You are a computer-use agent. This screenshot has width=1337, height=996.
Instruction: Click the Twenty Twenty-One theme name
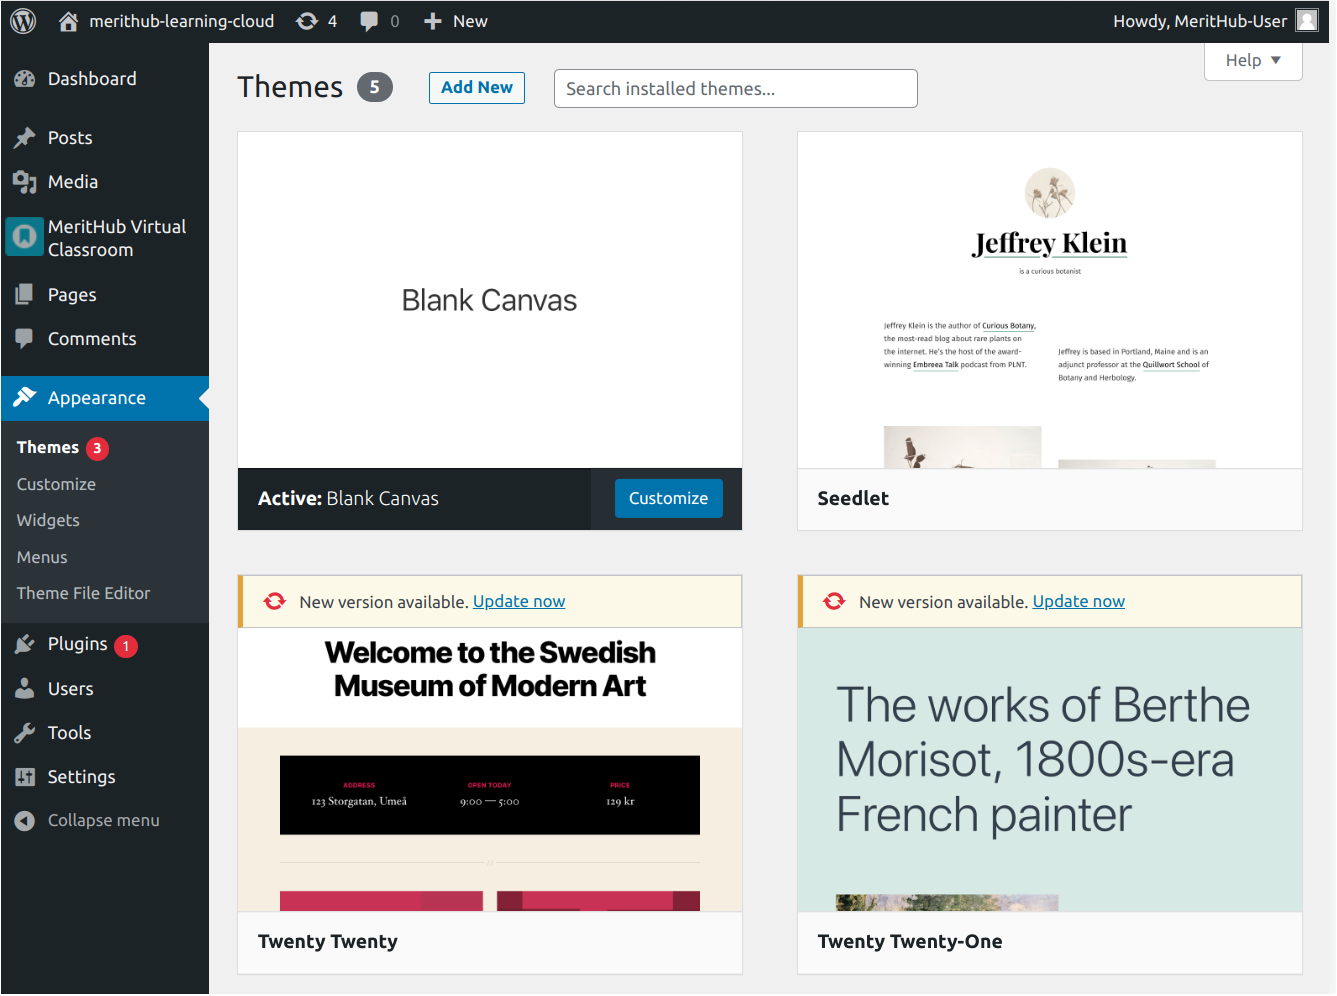(x=910, y=941)
